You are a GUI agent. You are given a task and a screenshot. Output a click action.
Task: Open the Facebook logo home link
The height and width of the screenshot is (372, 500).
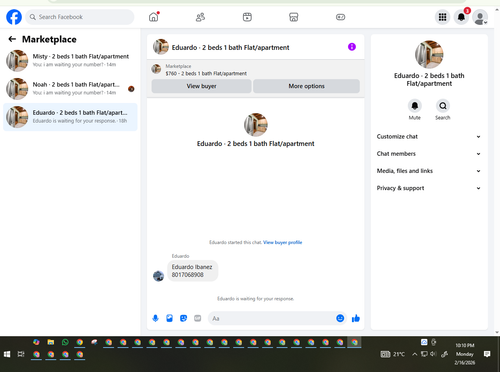tap(14, 17)
